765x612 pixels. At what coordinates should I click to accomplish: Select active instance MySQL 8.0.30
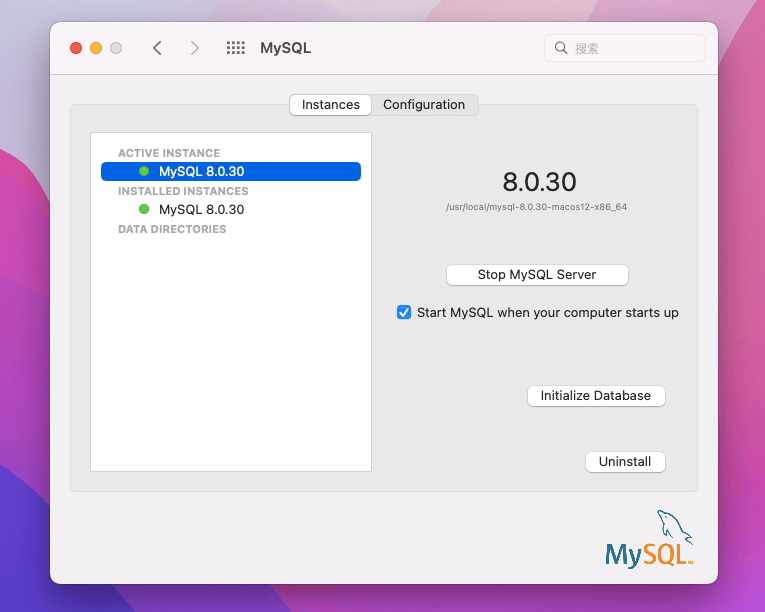tap(231, 171)
